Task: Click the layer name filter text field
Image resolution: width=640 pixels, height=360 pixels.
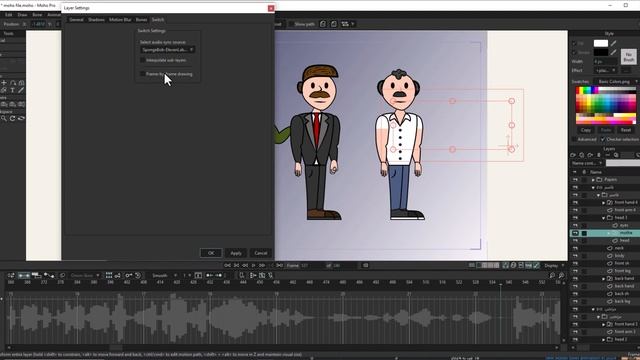Action: click(623, 163)
